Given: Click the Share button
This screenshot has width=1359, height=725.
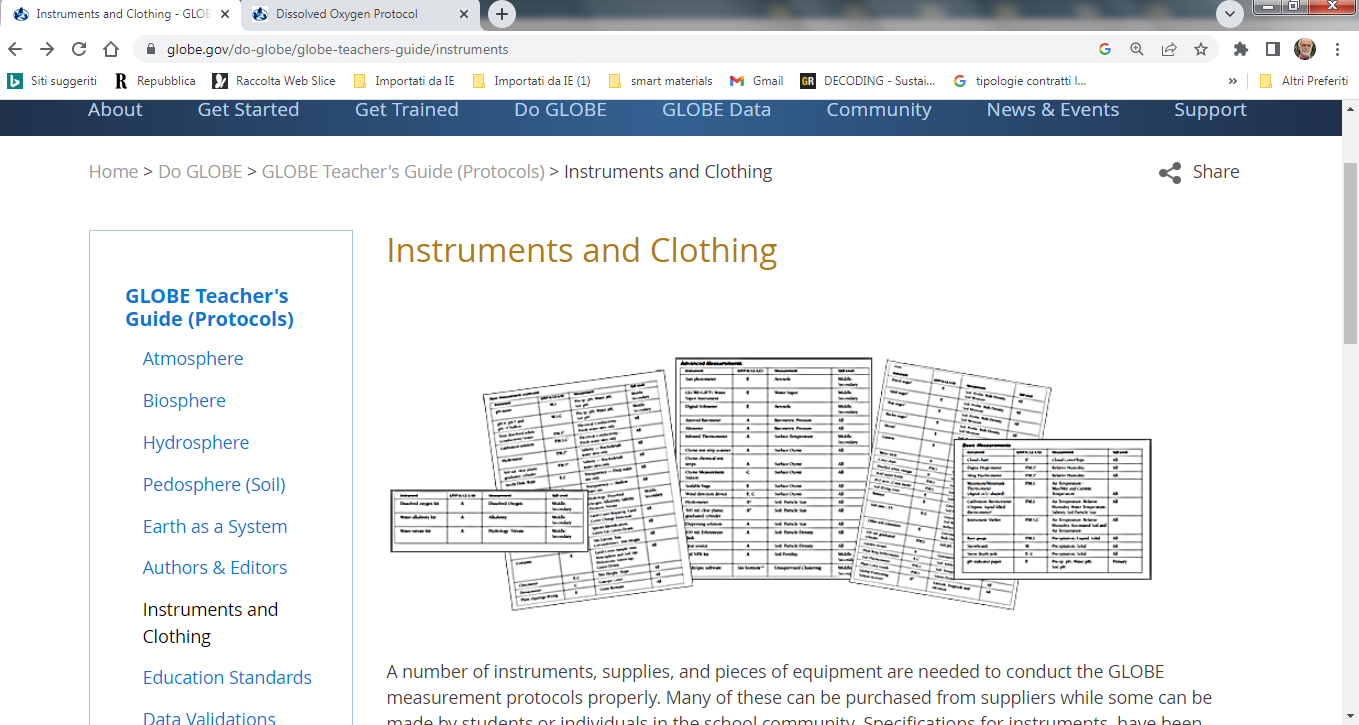Looking at the screenshot, I should click(x=1199, y=172).
